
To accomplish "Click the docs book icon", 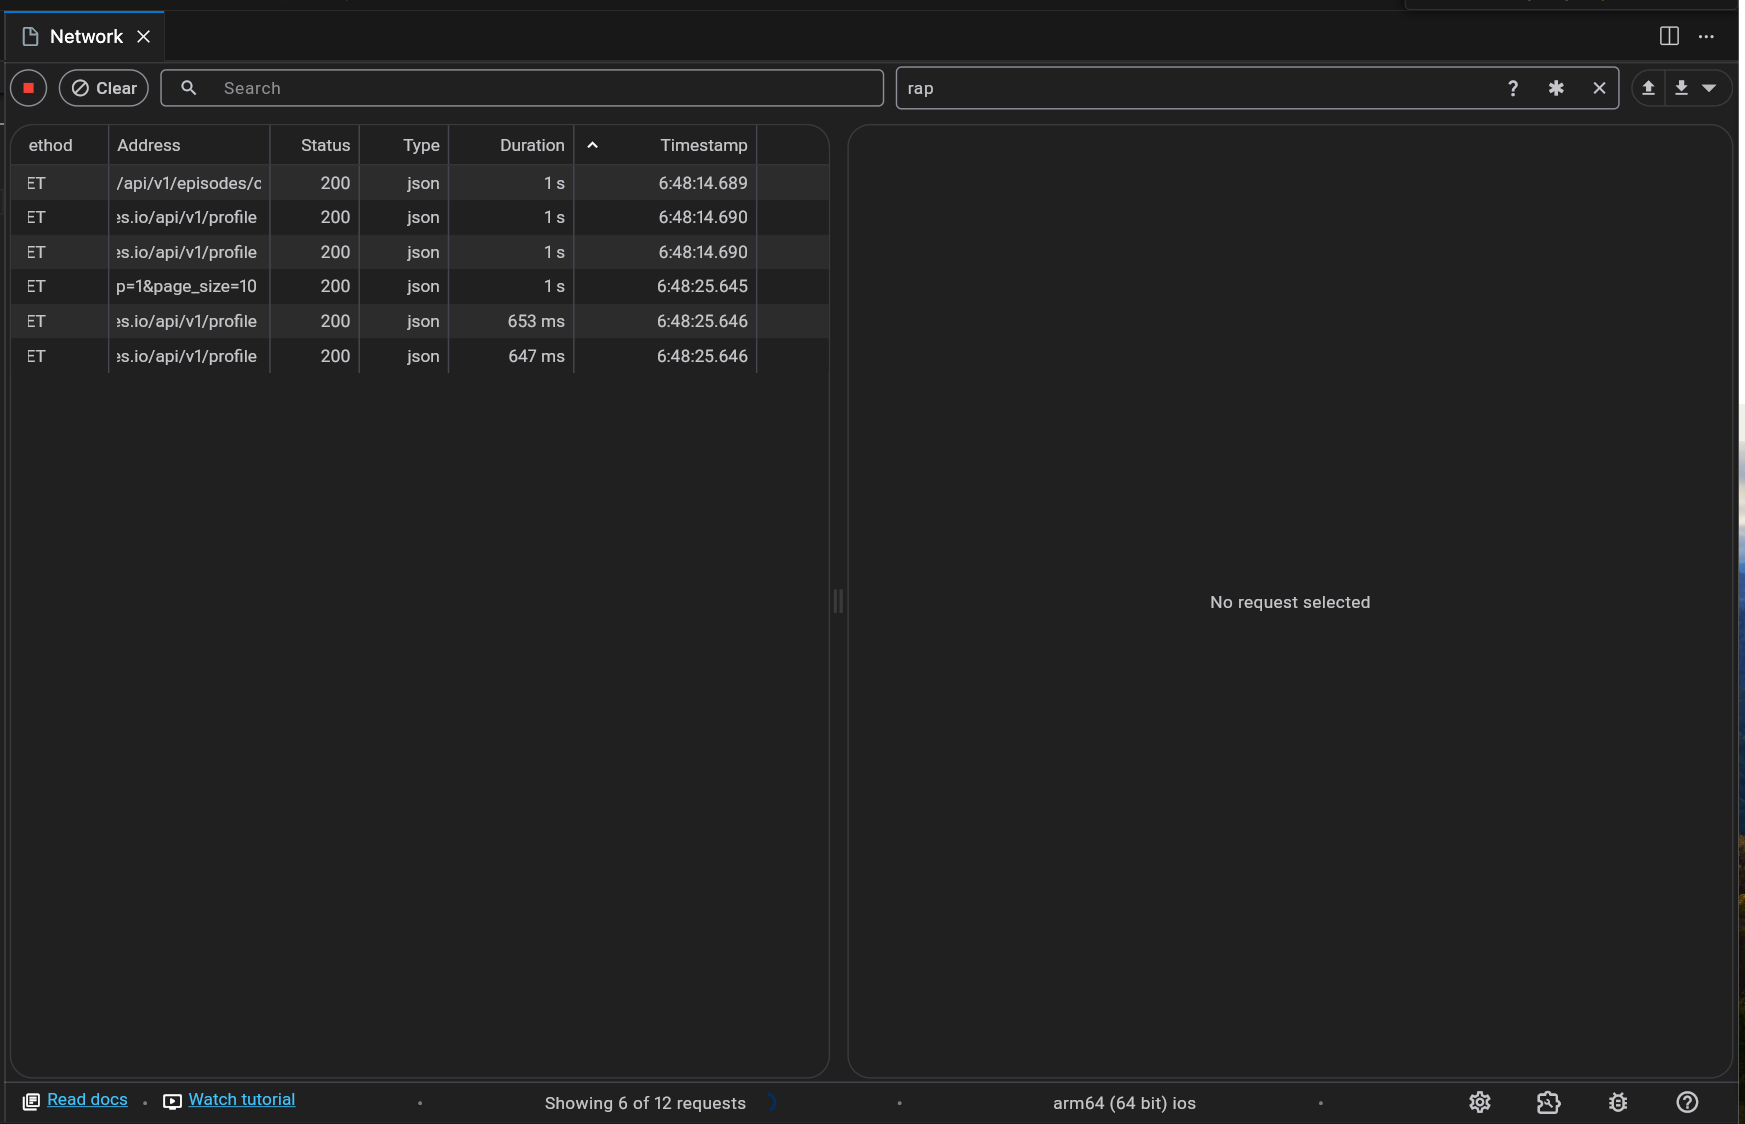I will pos(31,1101).
